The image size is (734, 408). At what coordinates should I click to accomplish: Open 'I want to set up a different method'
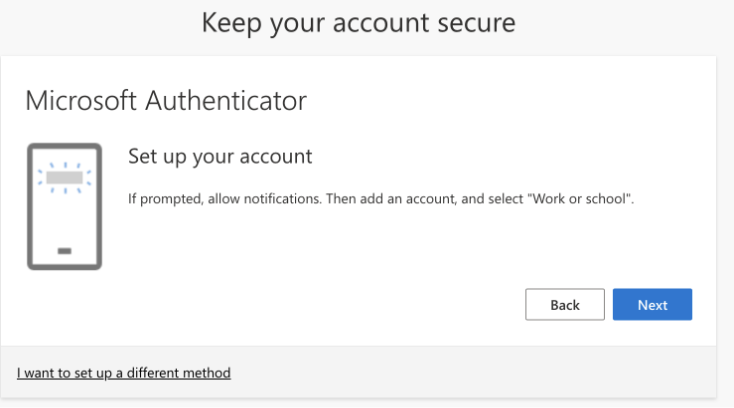pos(124,373)
